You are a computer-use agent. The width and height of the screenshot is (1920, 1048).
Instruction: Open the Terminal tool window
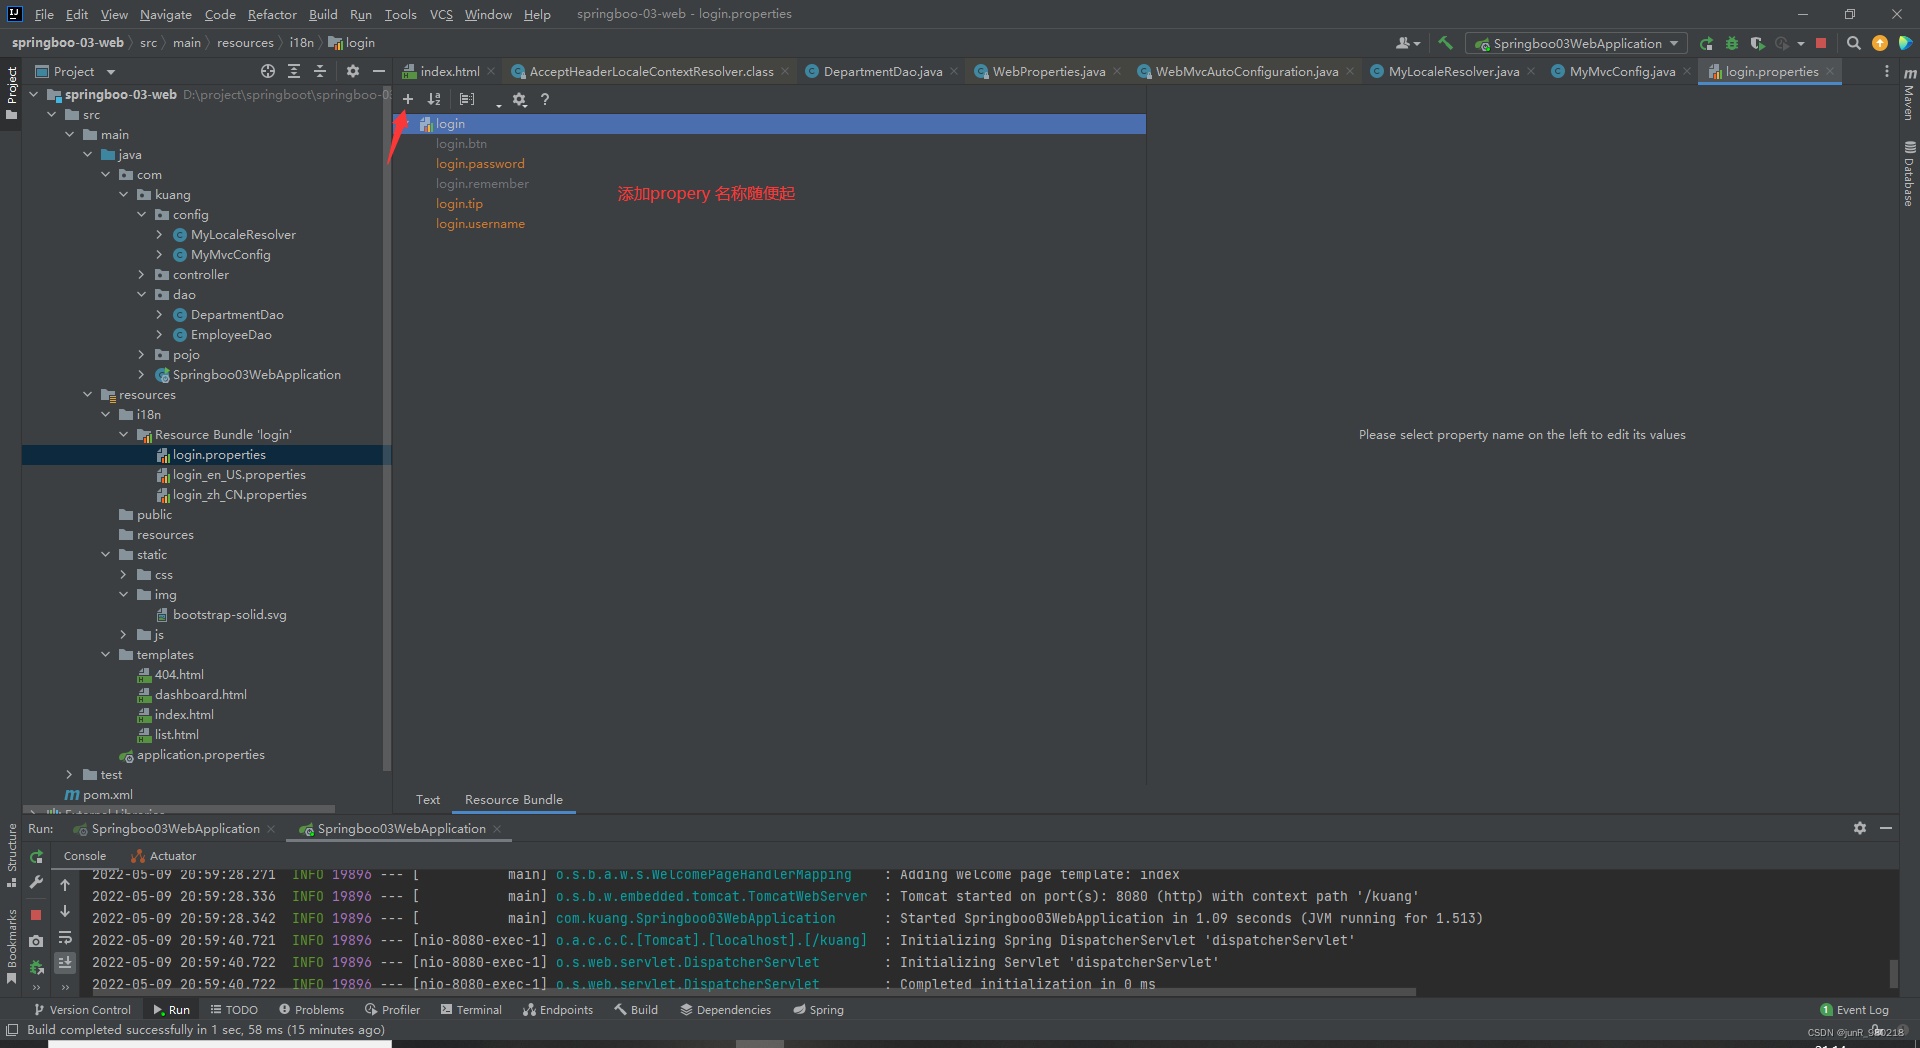471,1010
